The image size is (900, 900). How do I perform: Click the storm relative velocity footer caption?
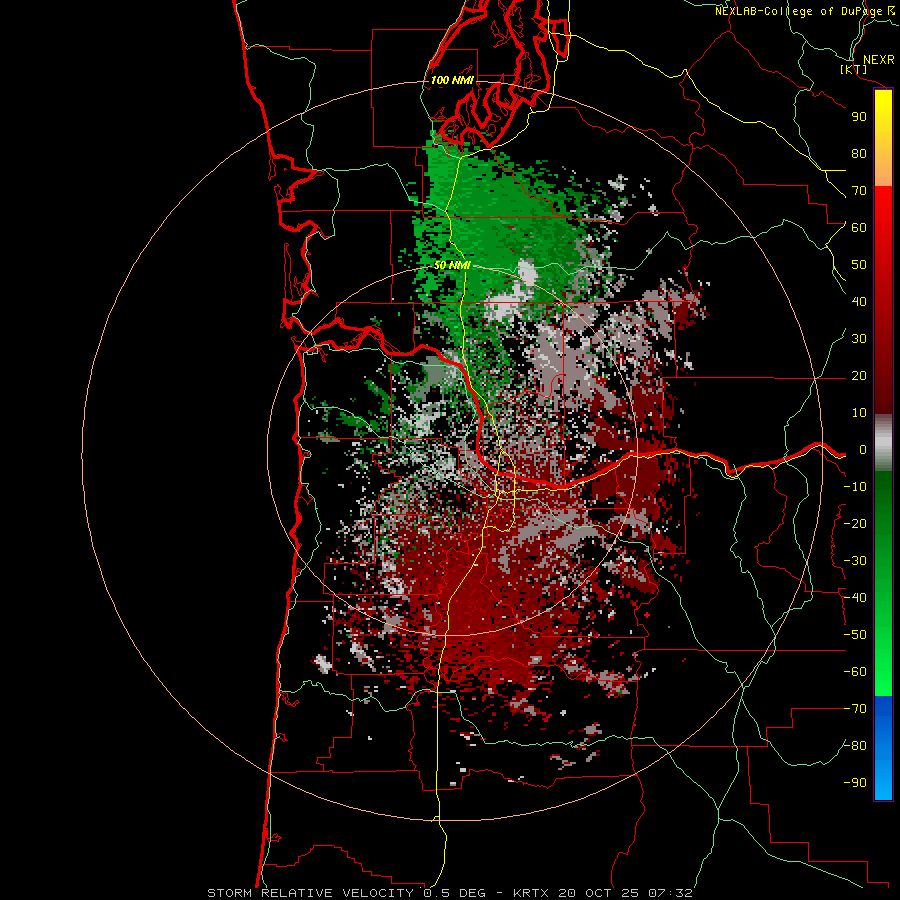(450, 893)
